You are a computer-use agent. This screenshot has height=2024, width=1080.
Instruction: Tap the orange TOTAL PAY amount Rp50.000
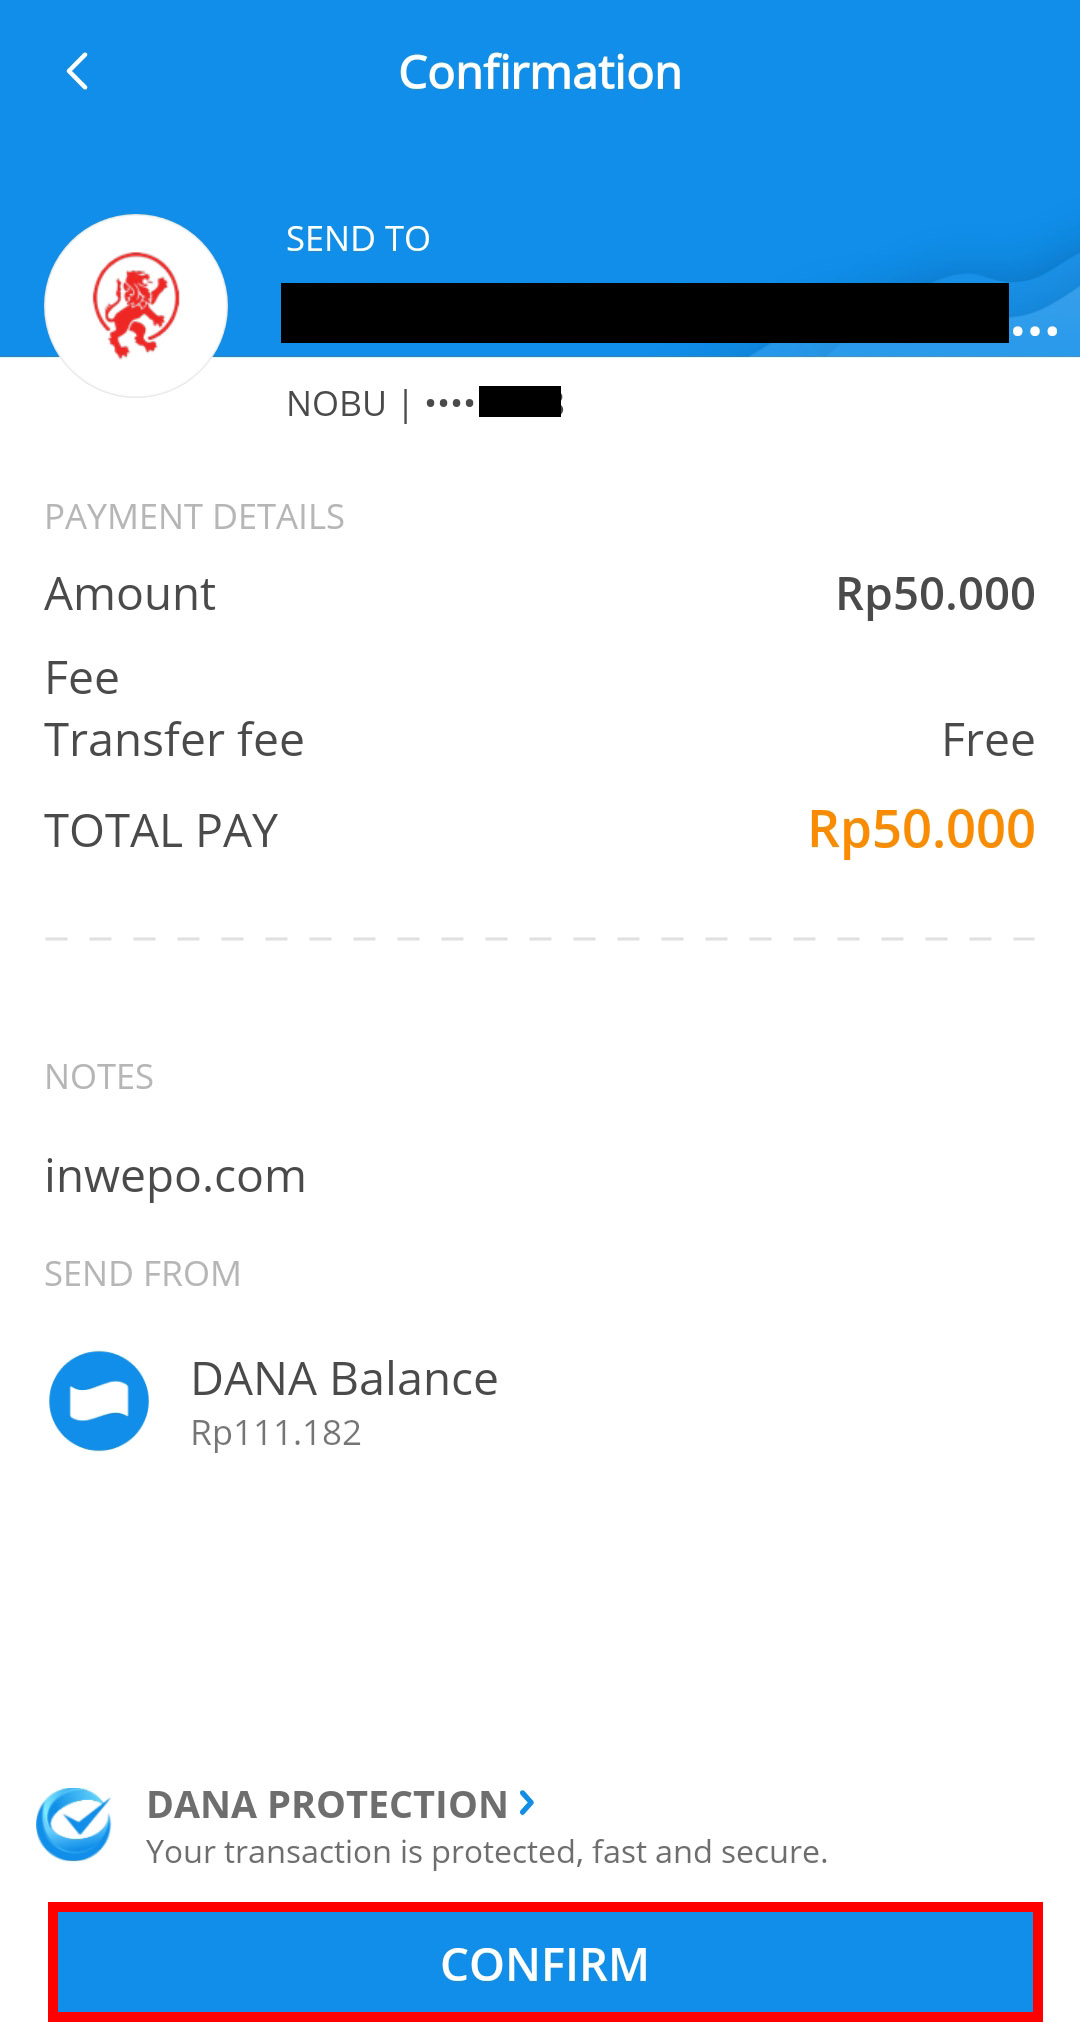click(921, 830)
